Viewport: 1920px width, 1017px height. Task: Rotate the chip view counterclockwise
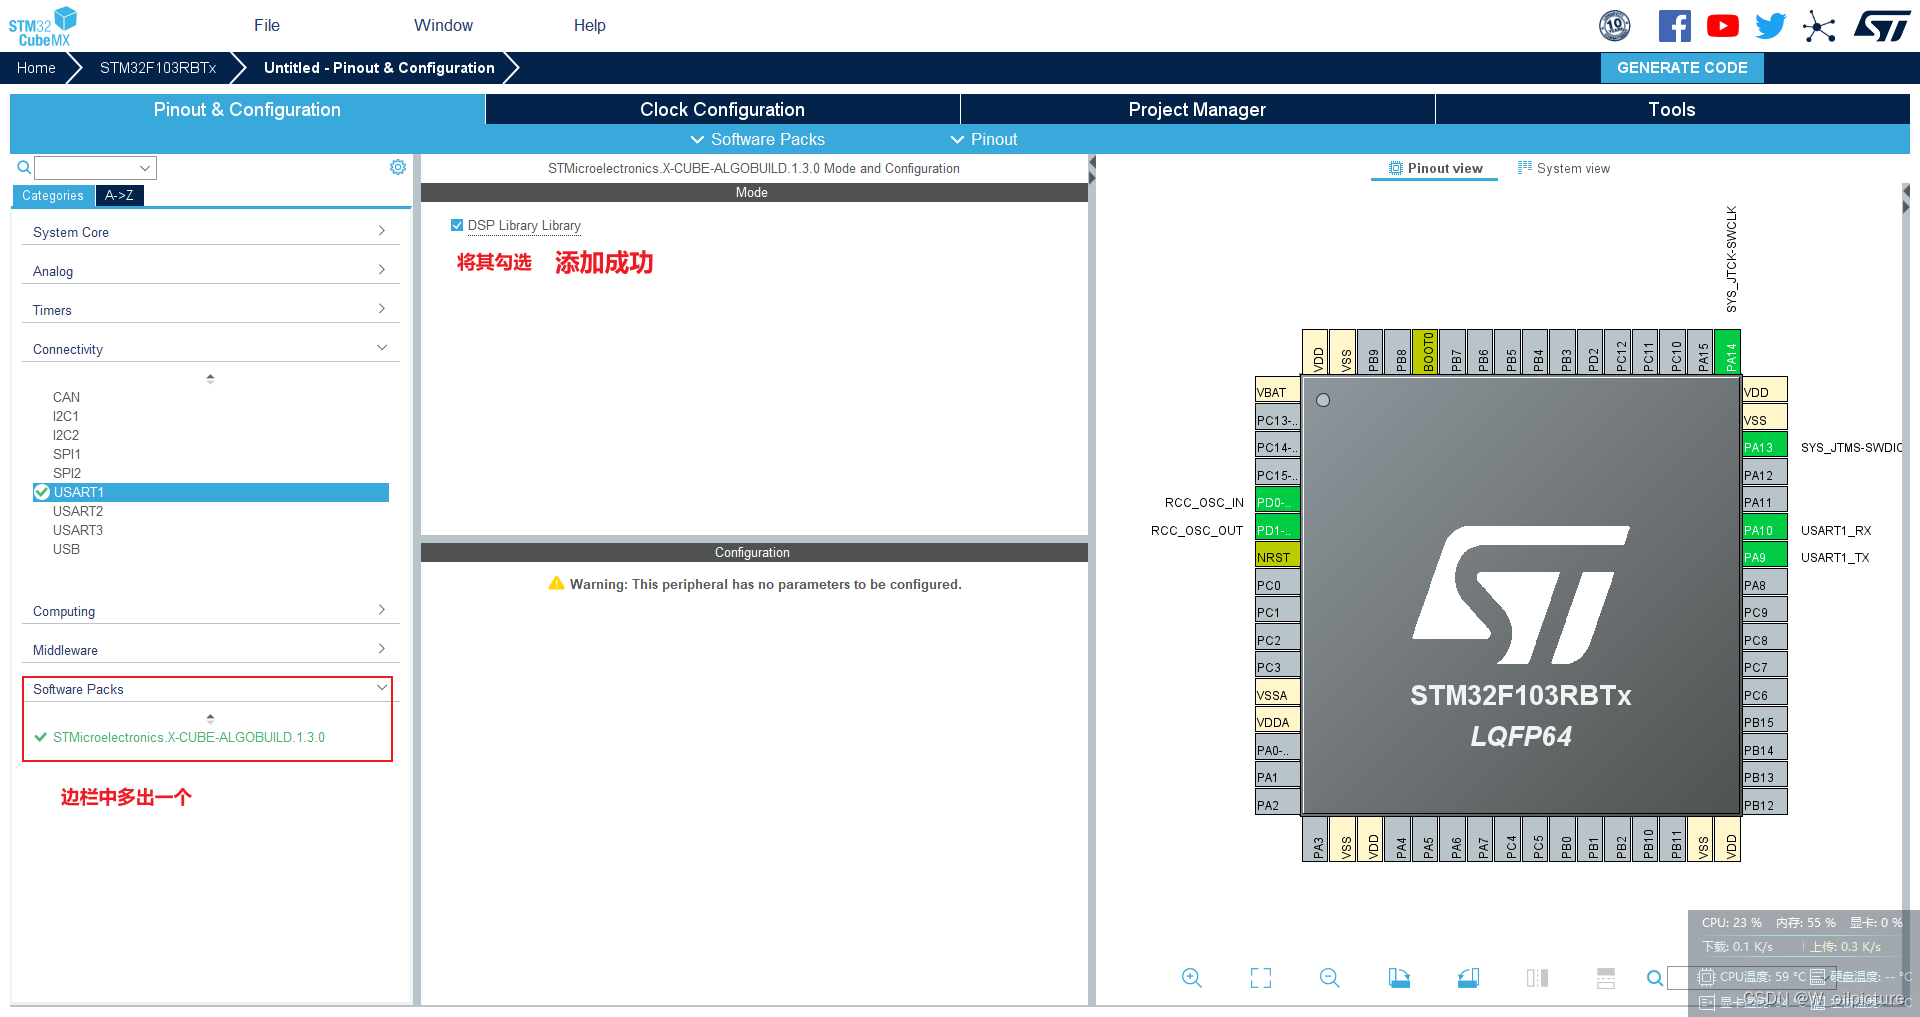point(1468,978)
